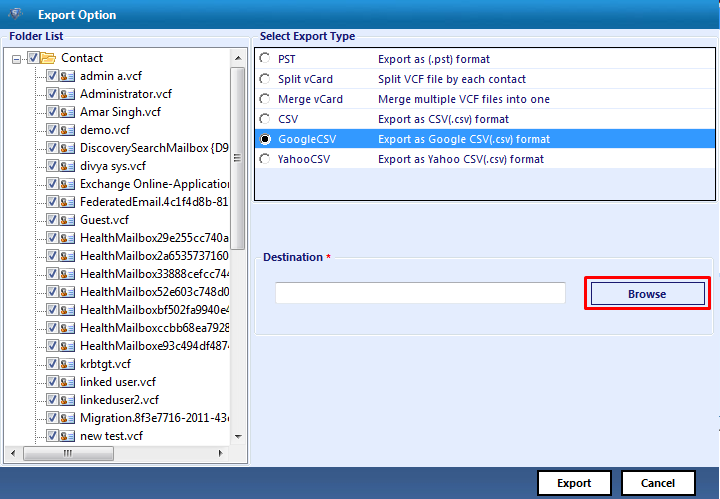Click 'Export as Google CSV(.csv) format' text
This screenshot has height=499, width=720.
tap(464, 139)
